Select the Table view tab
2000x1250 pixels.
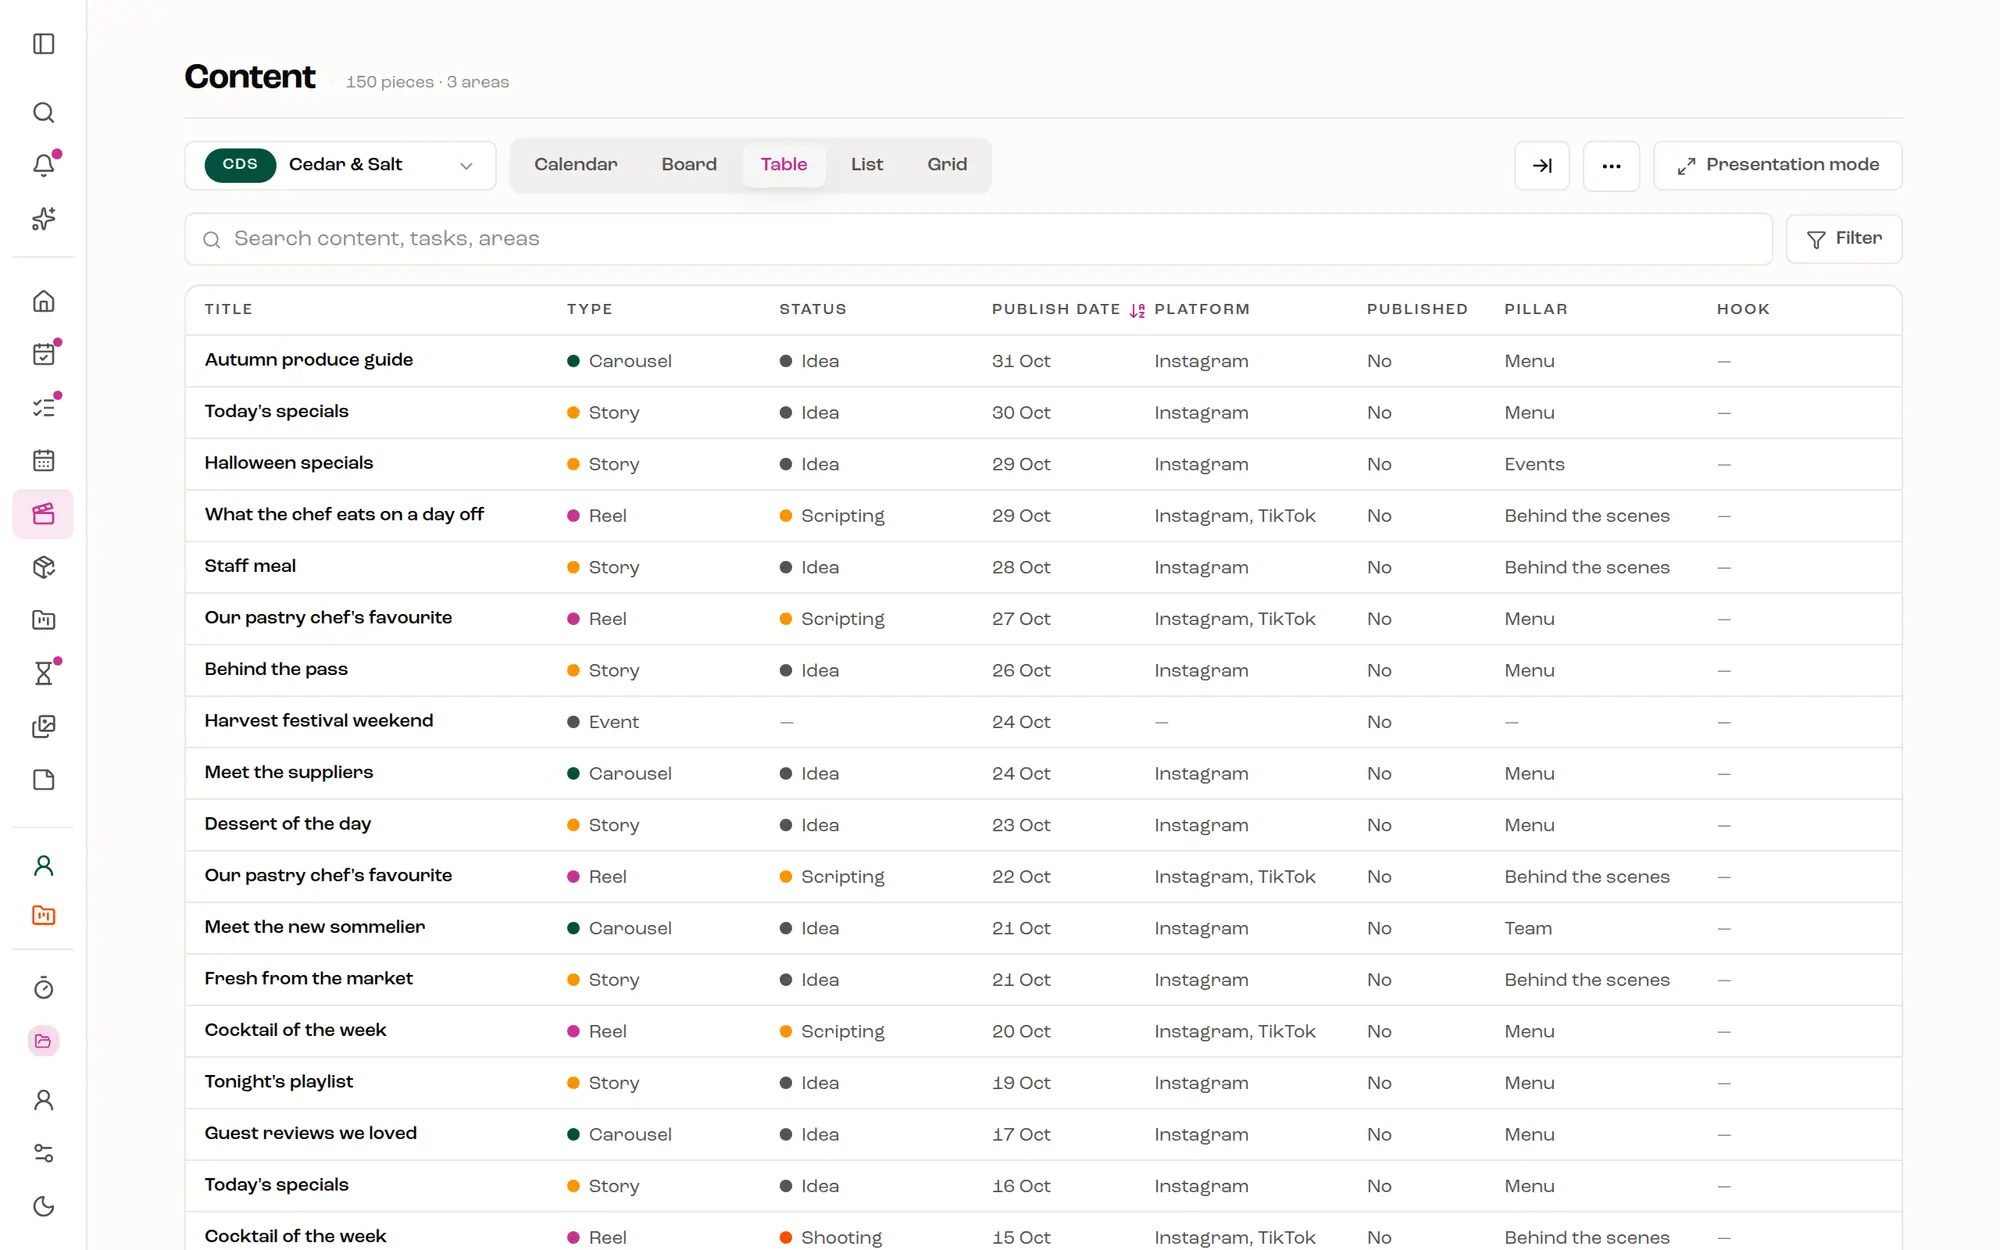(x=784, y=165)
